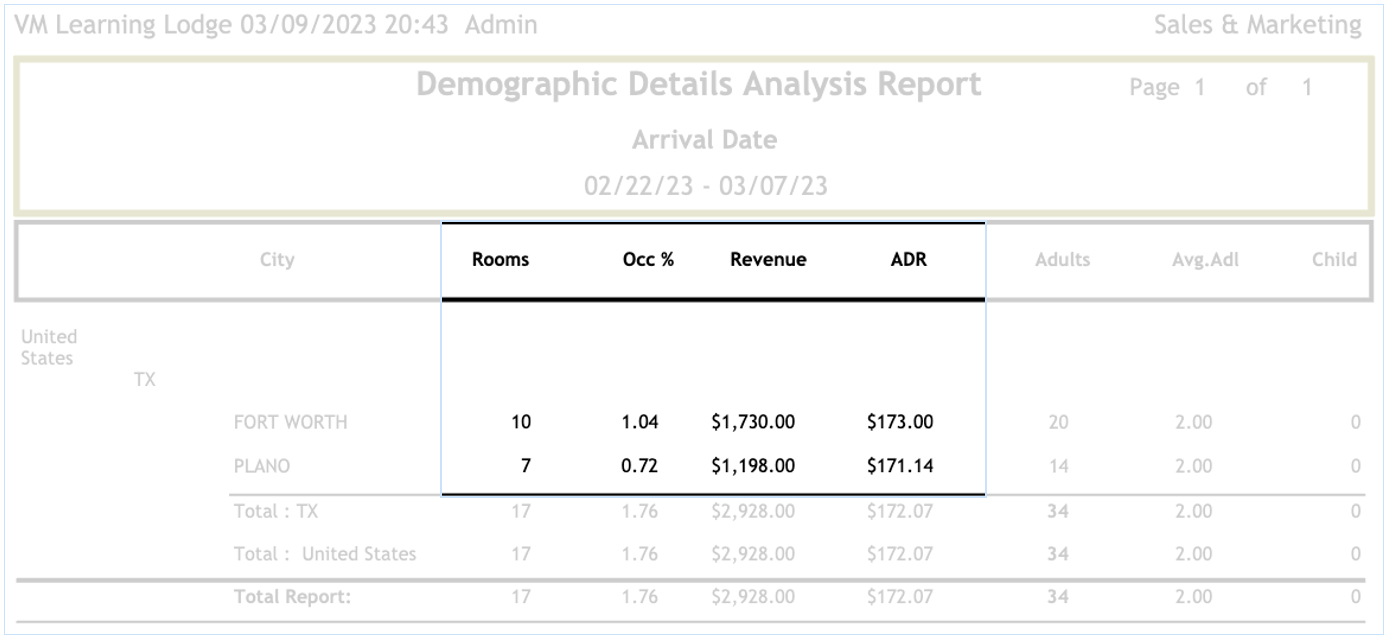Click Fort Worth revenue value $1,730.00
Image resolution: width=1388 pixels, height=639 pixels.
pos(753,422)
